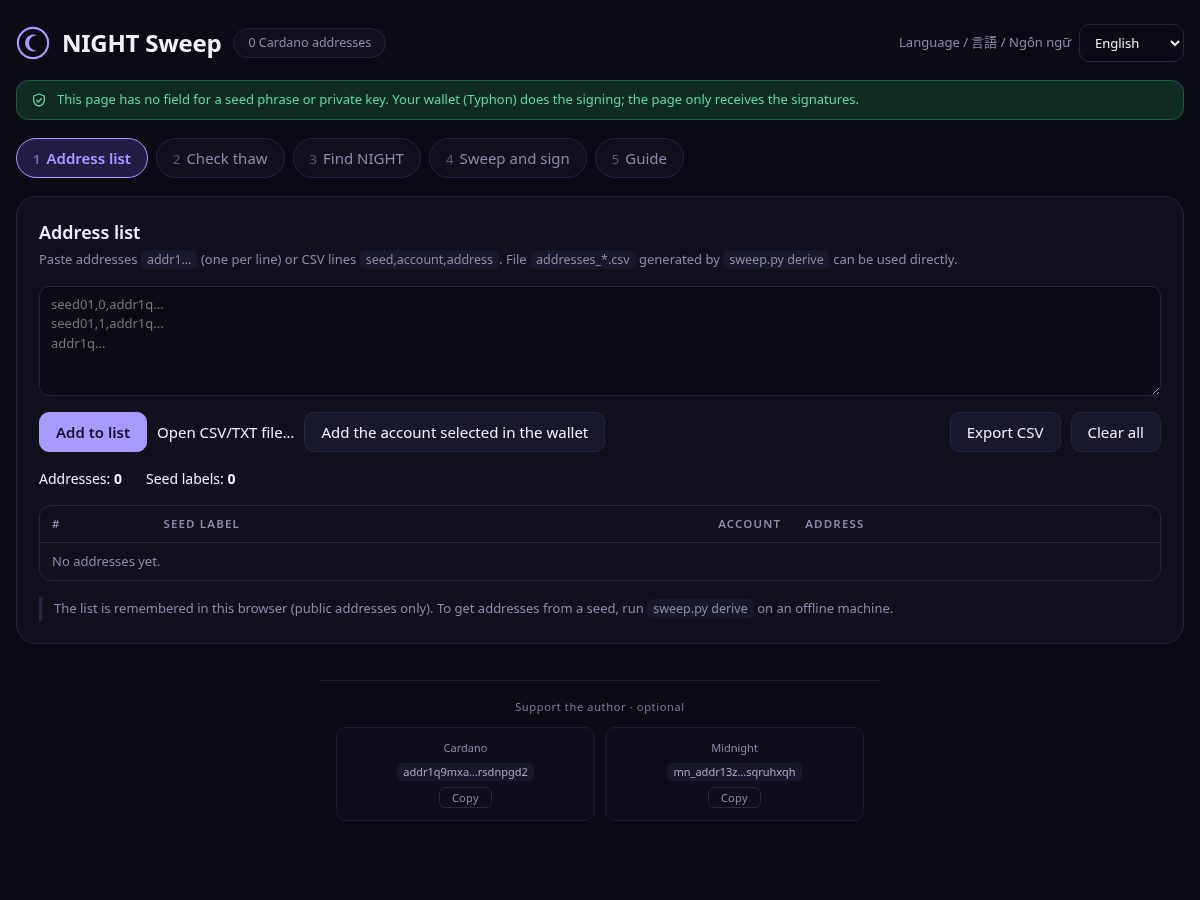Open the Guide tab
The image size is (1200, 900).
[639, 158]
